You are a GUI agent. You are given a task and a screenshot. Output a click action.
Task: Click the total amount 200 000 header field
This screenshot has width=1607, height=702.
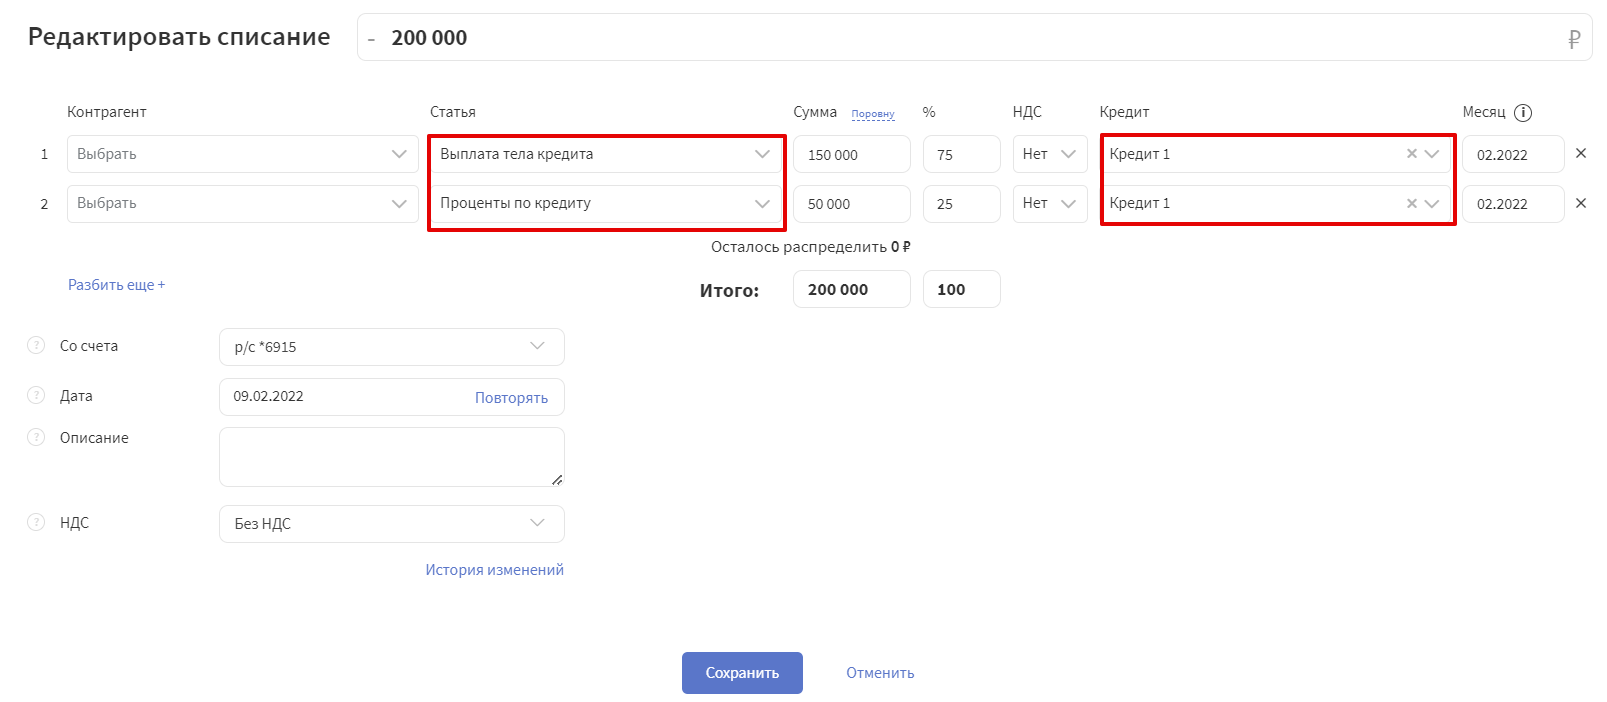(x=974, y=37)
